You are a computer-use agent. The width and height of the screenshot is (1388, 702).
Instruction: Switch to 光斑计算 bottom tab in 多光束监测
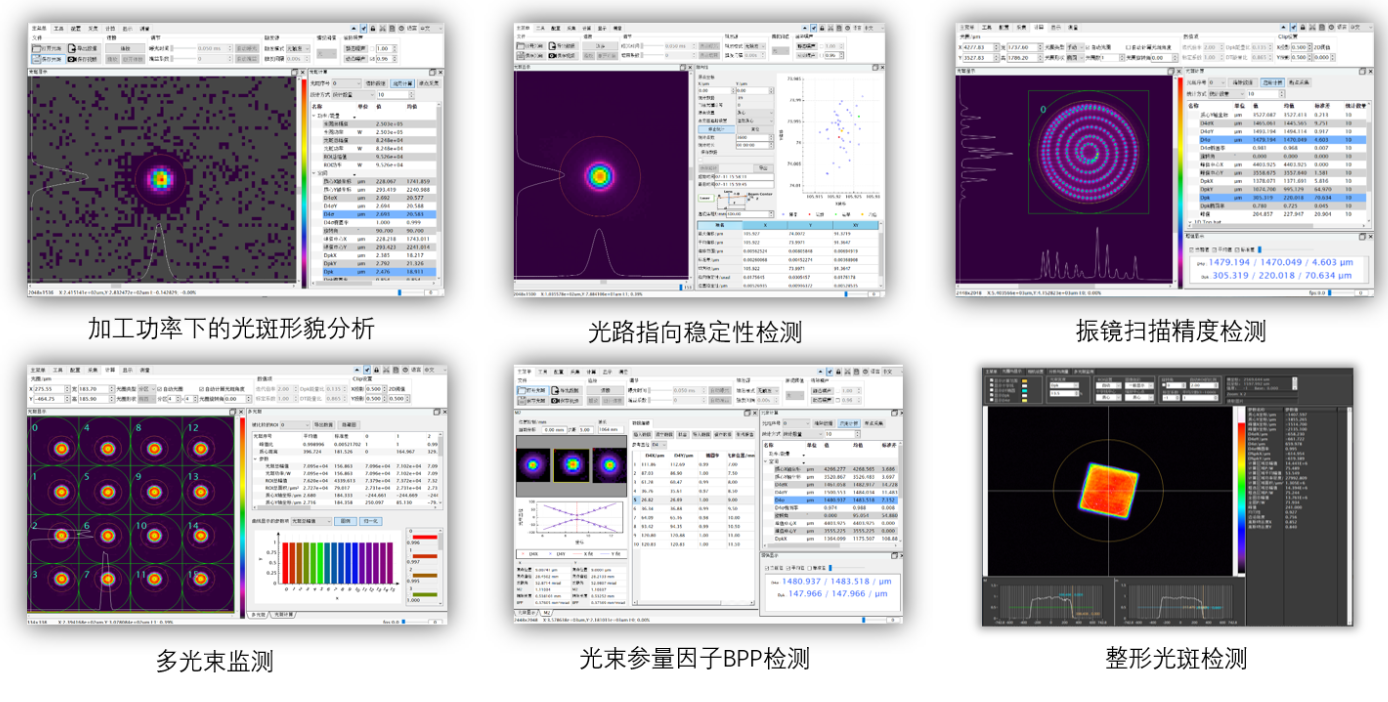pos(283,614)
